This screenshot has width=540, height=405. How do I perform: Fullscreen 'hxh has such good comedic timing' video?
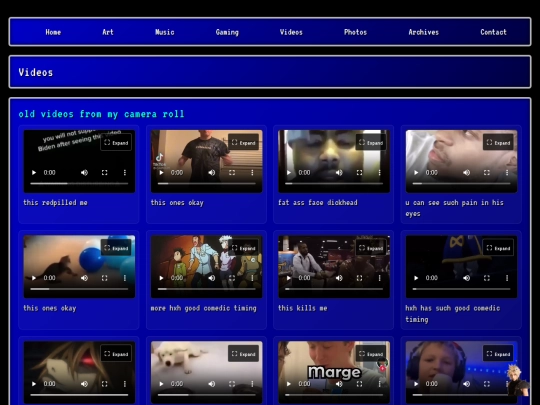point(487,278)
